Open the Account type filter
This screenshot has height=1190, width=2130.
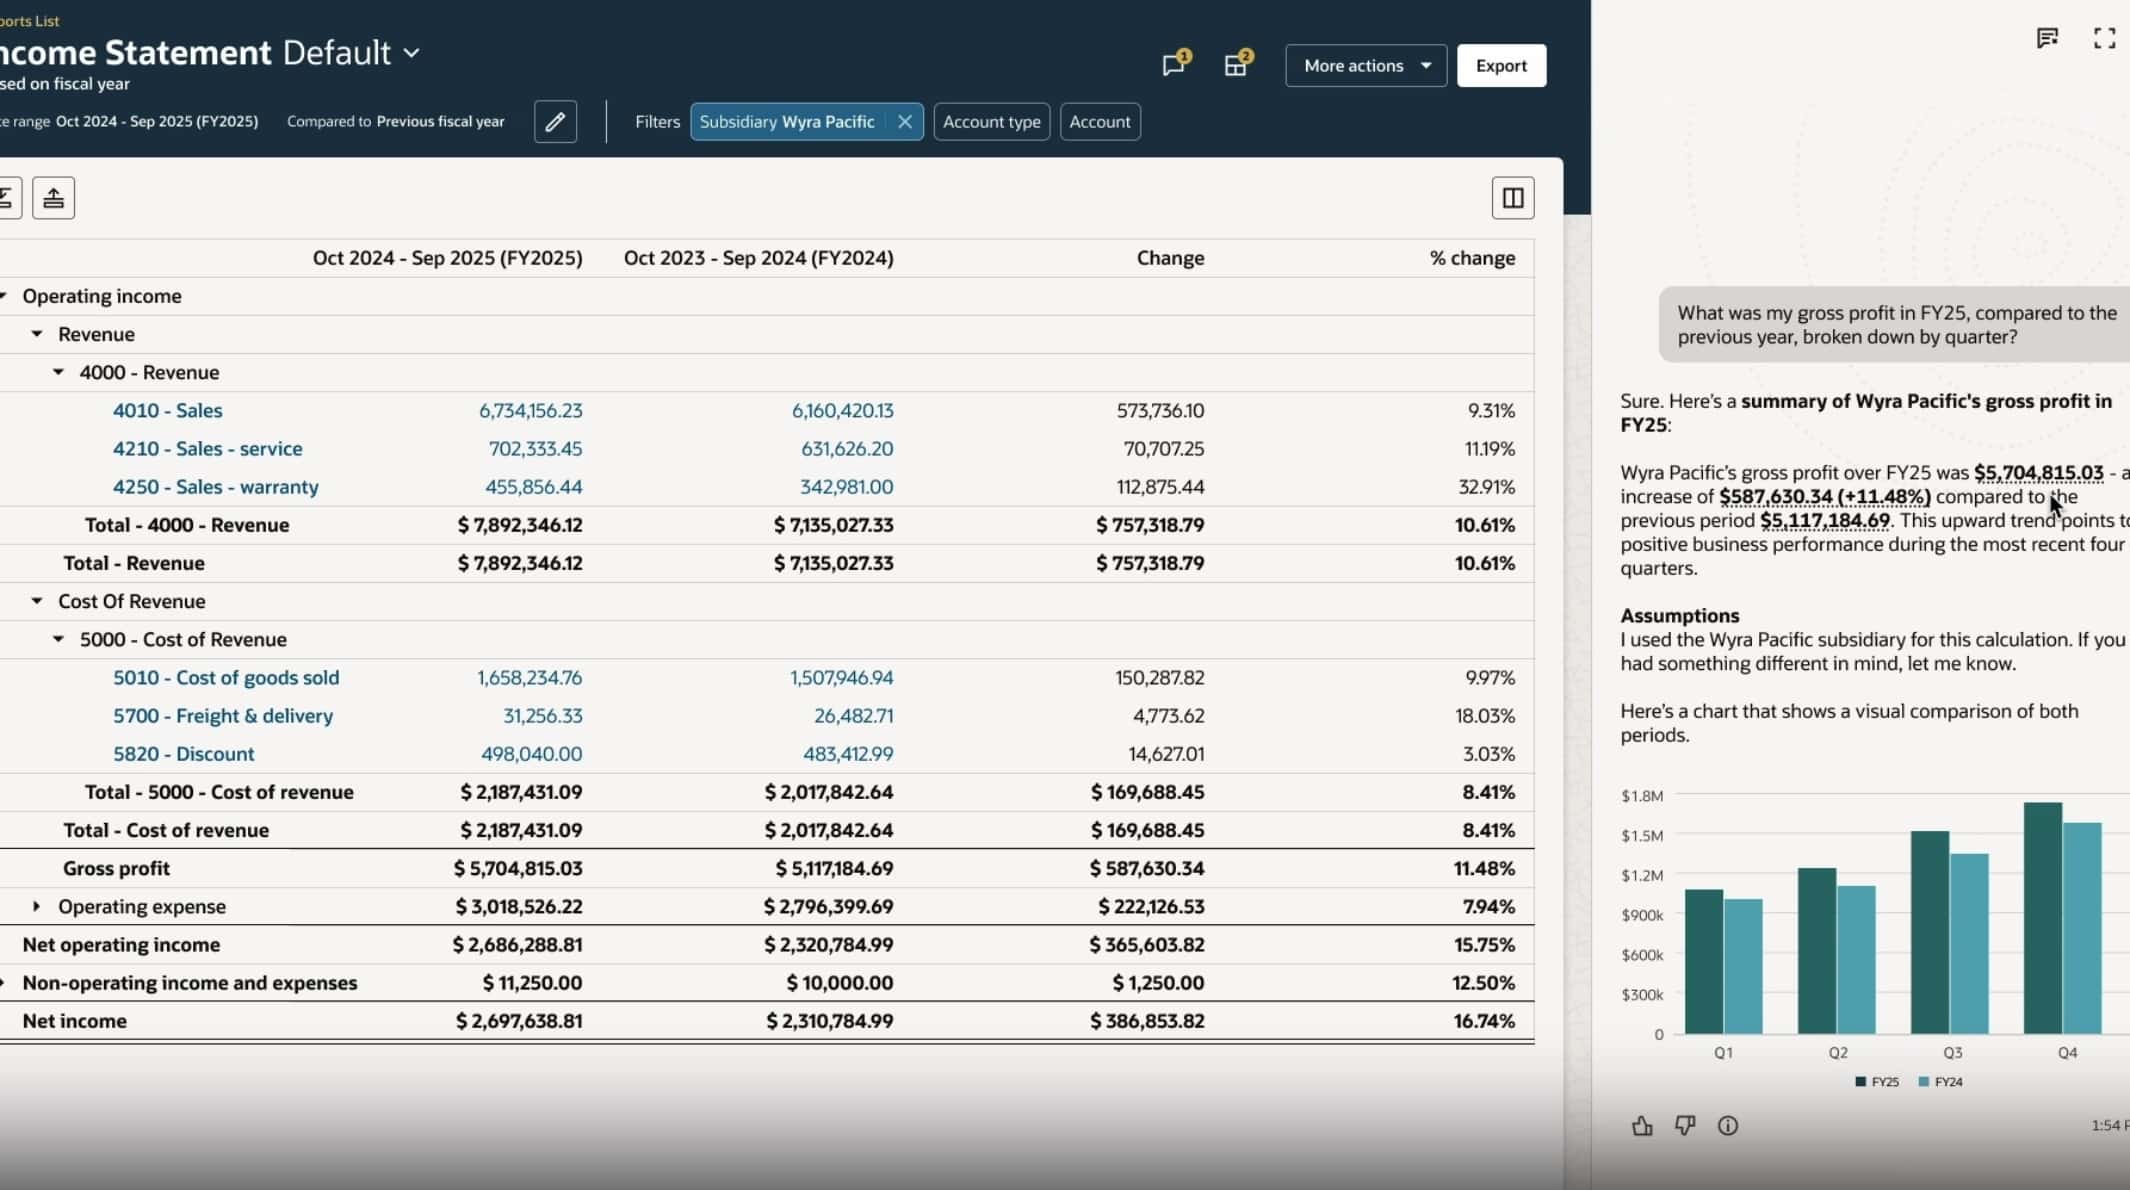pos(991,122)
